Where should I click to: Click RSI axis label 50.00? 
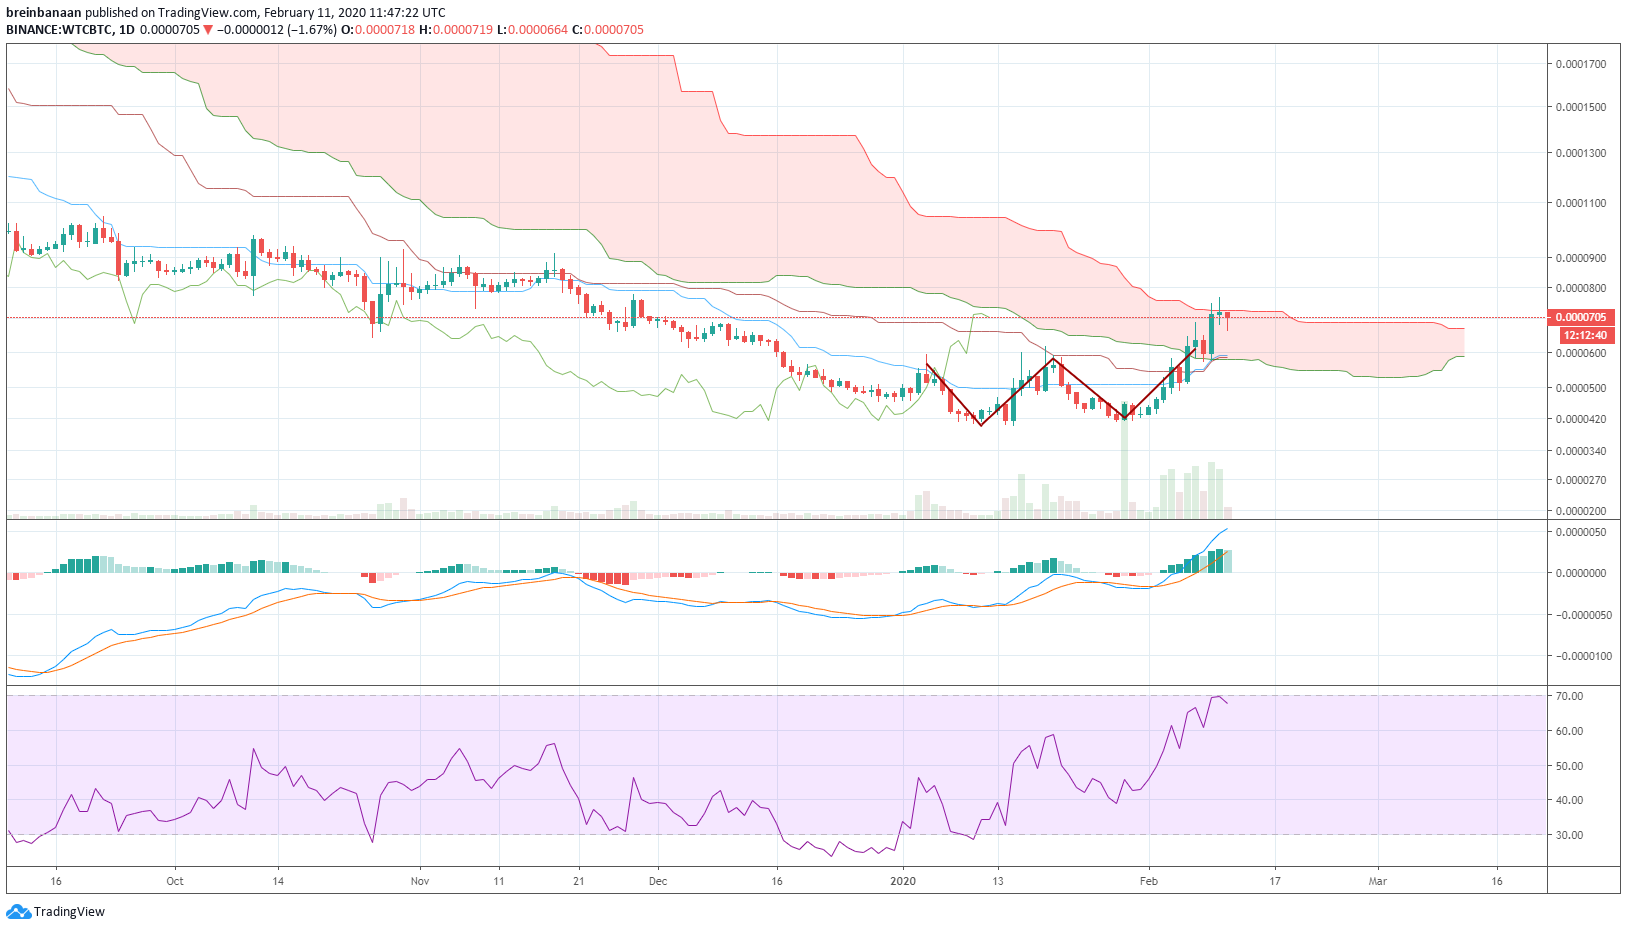tap(1570, 766)
